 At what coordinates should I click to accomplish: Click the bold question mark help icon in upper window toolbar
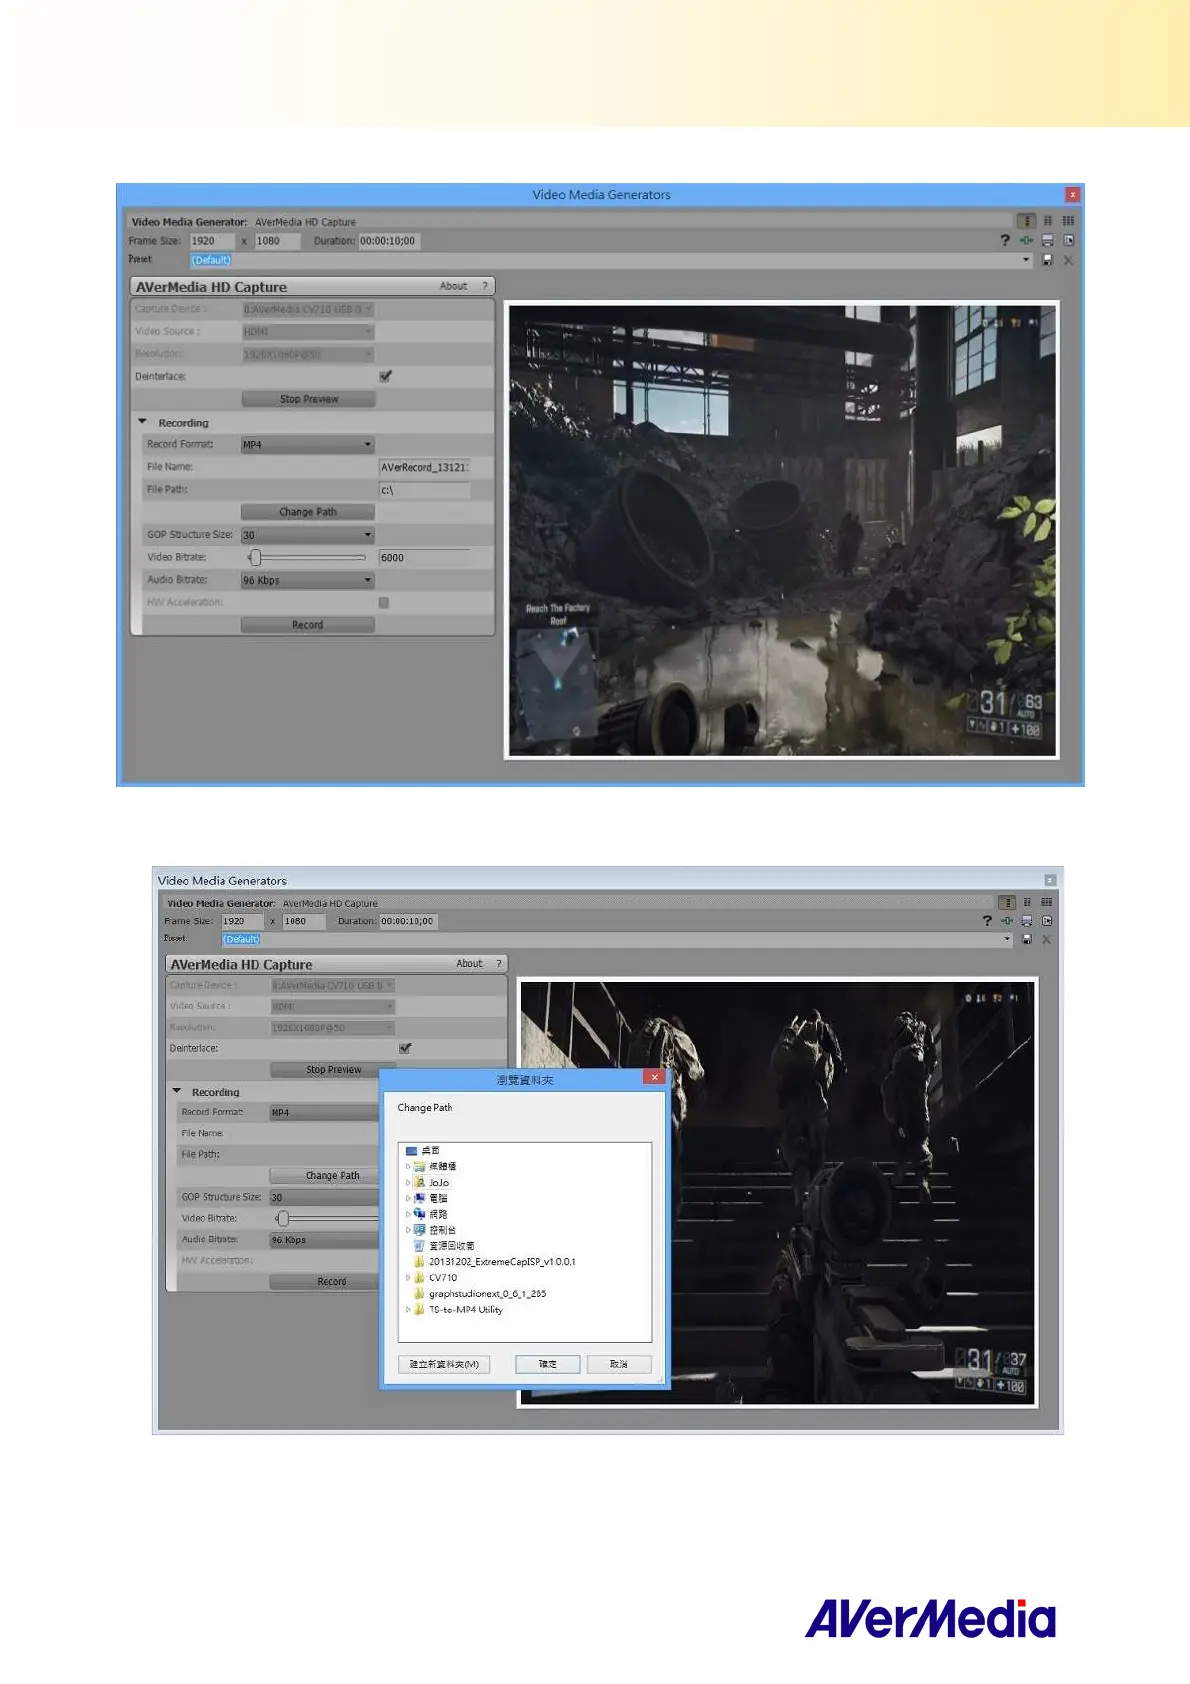click(x=1004, y=241)
